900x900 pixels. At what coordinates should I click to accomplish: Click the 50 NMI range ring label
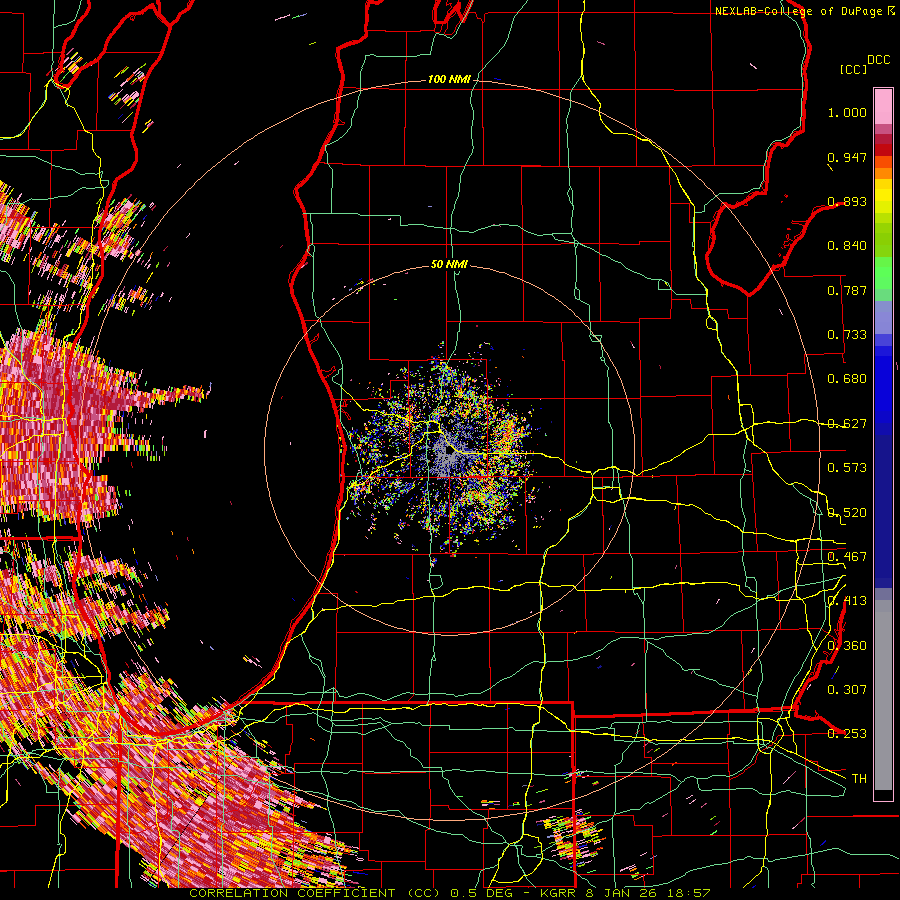(449, 265)
